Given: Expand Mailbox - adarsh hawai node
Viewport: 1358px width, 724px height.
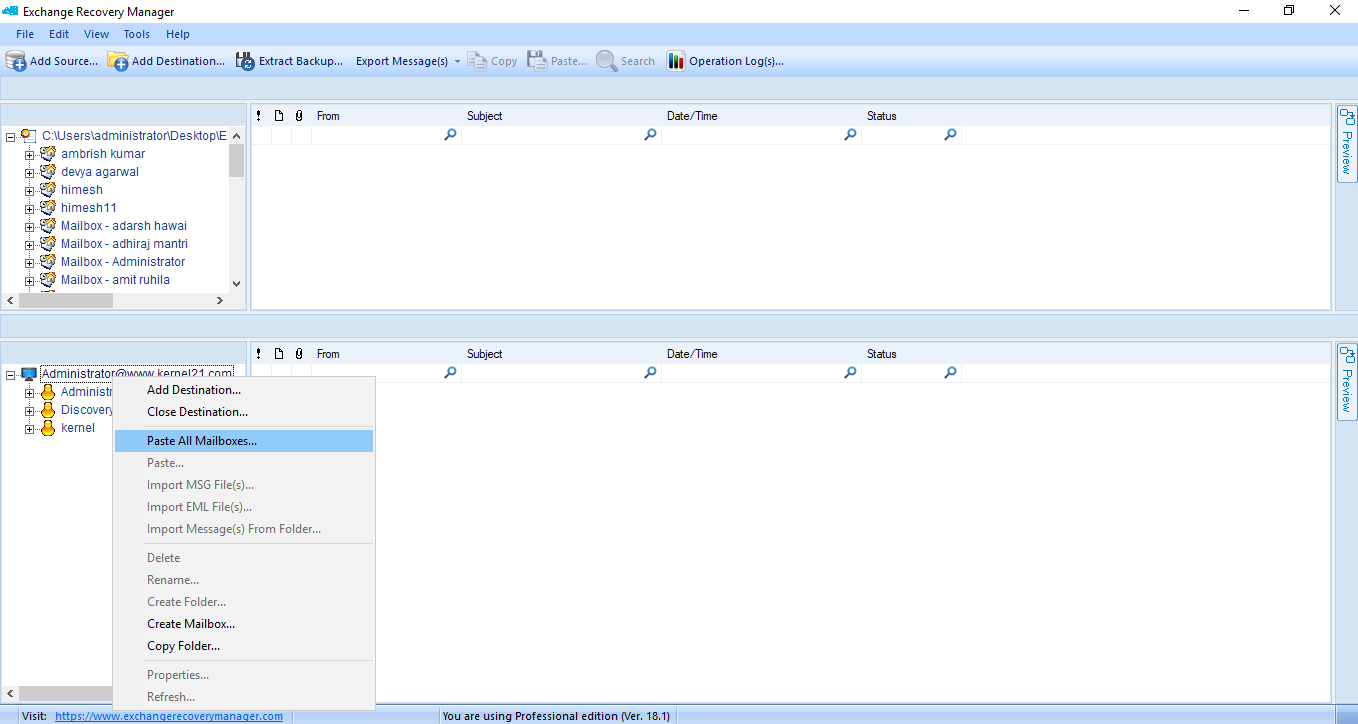Looking at the screenshot, I should pyautogui.click(x=29, y=226).
